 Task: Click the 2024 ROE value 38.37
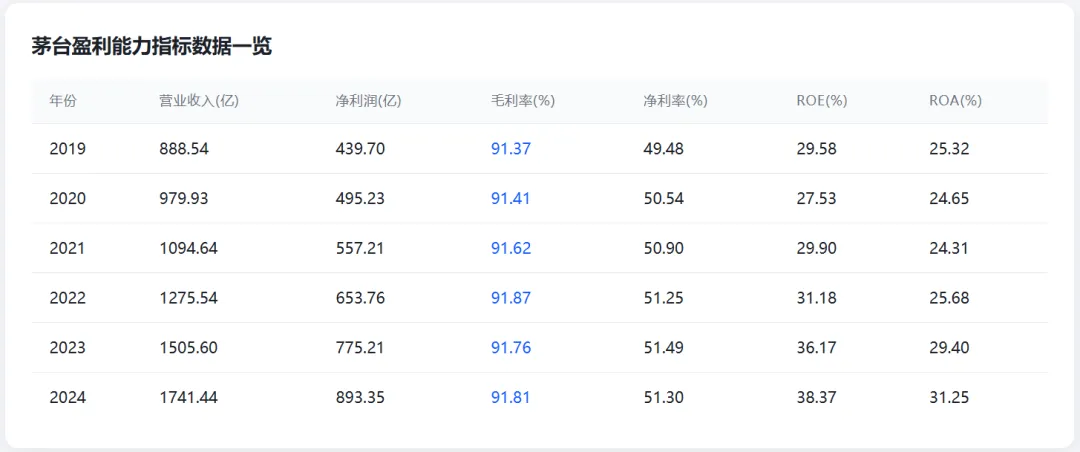(x=816, y=398)
